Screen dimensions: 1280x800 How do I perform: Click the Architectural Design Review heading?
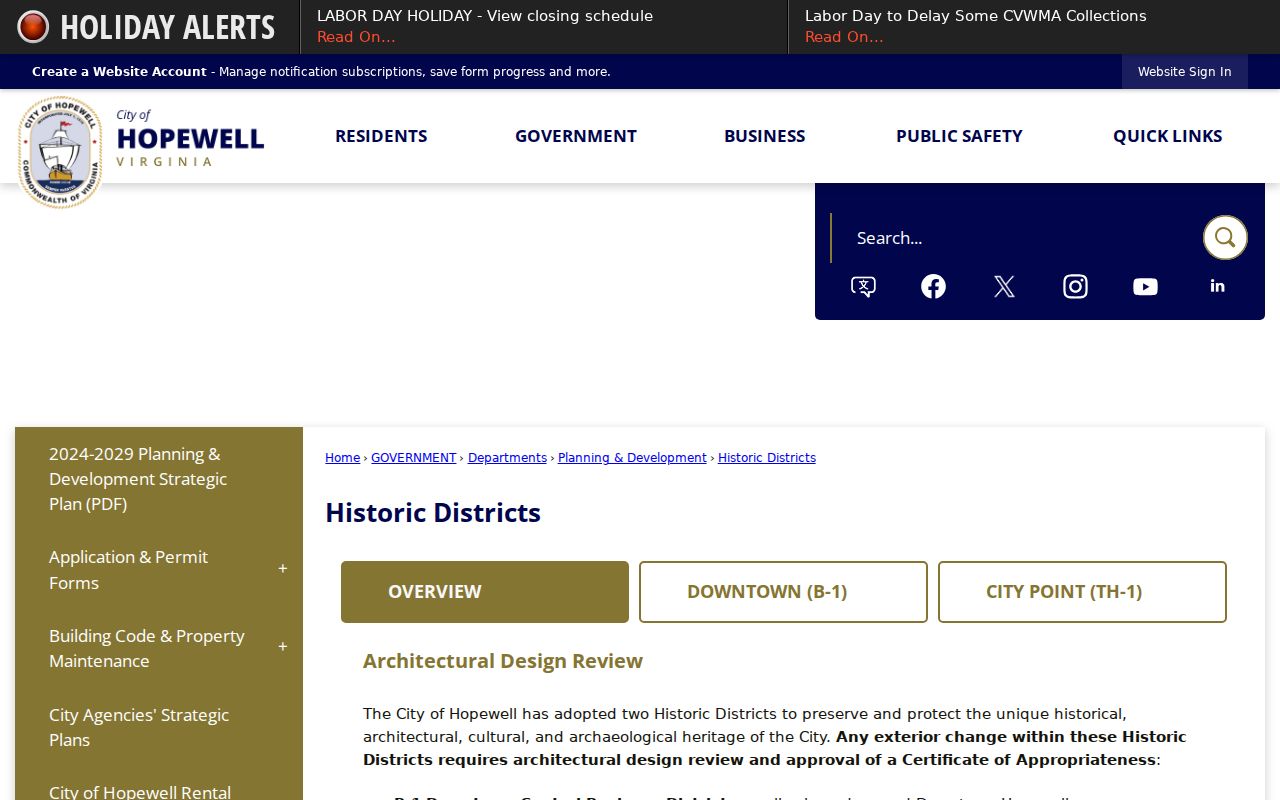503,661
